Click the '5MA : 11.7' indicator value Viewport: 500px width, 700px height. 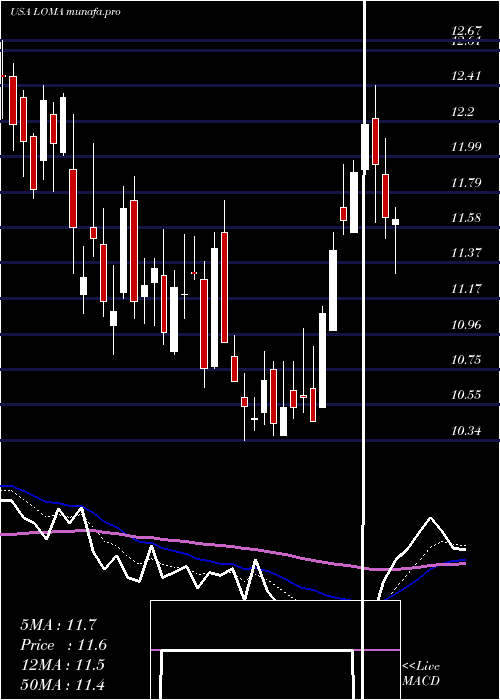[58, 625]
